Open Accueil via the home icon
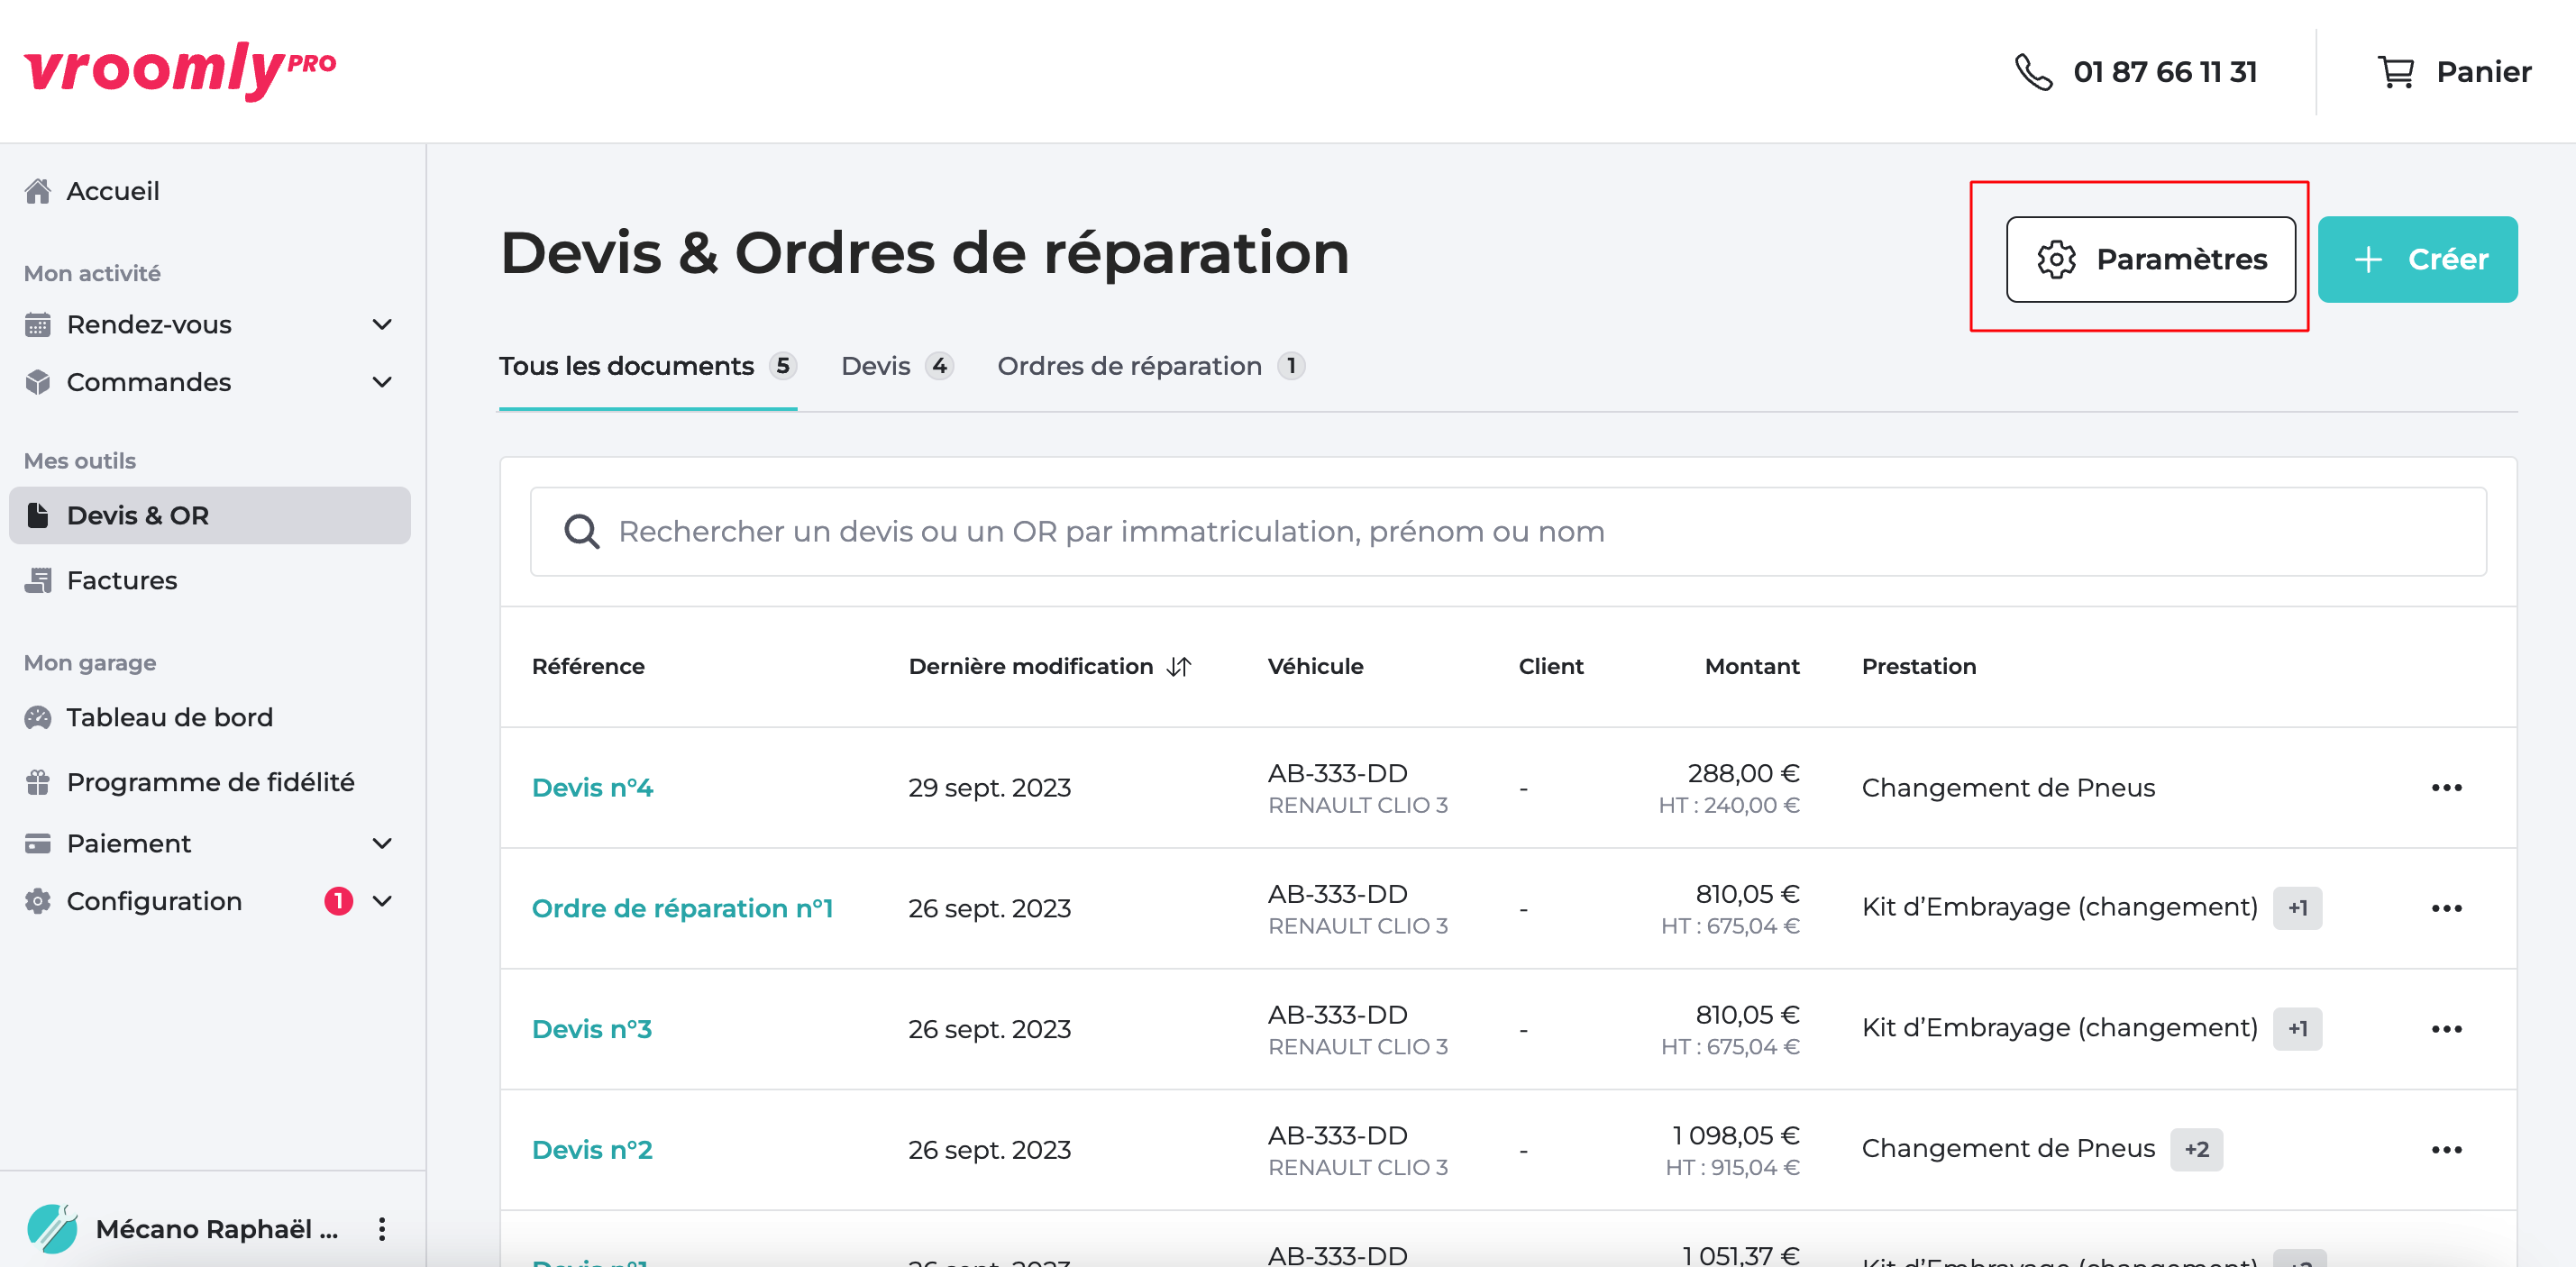The width and height of the screenshot is (2576, 1267). 38,191
